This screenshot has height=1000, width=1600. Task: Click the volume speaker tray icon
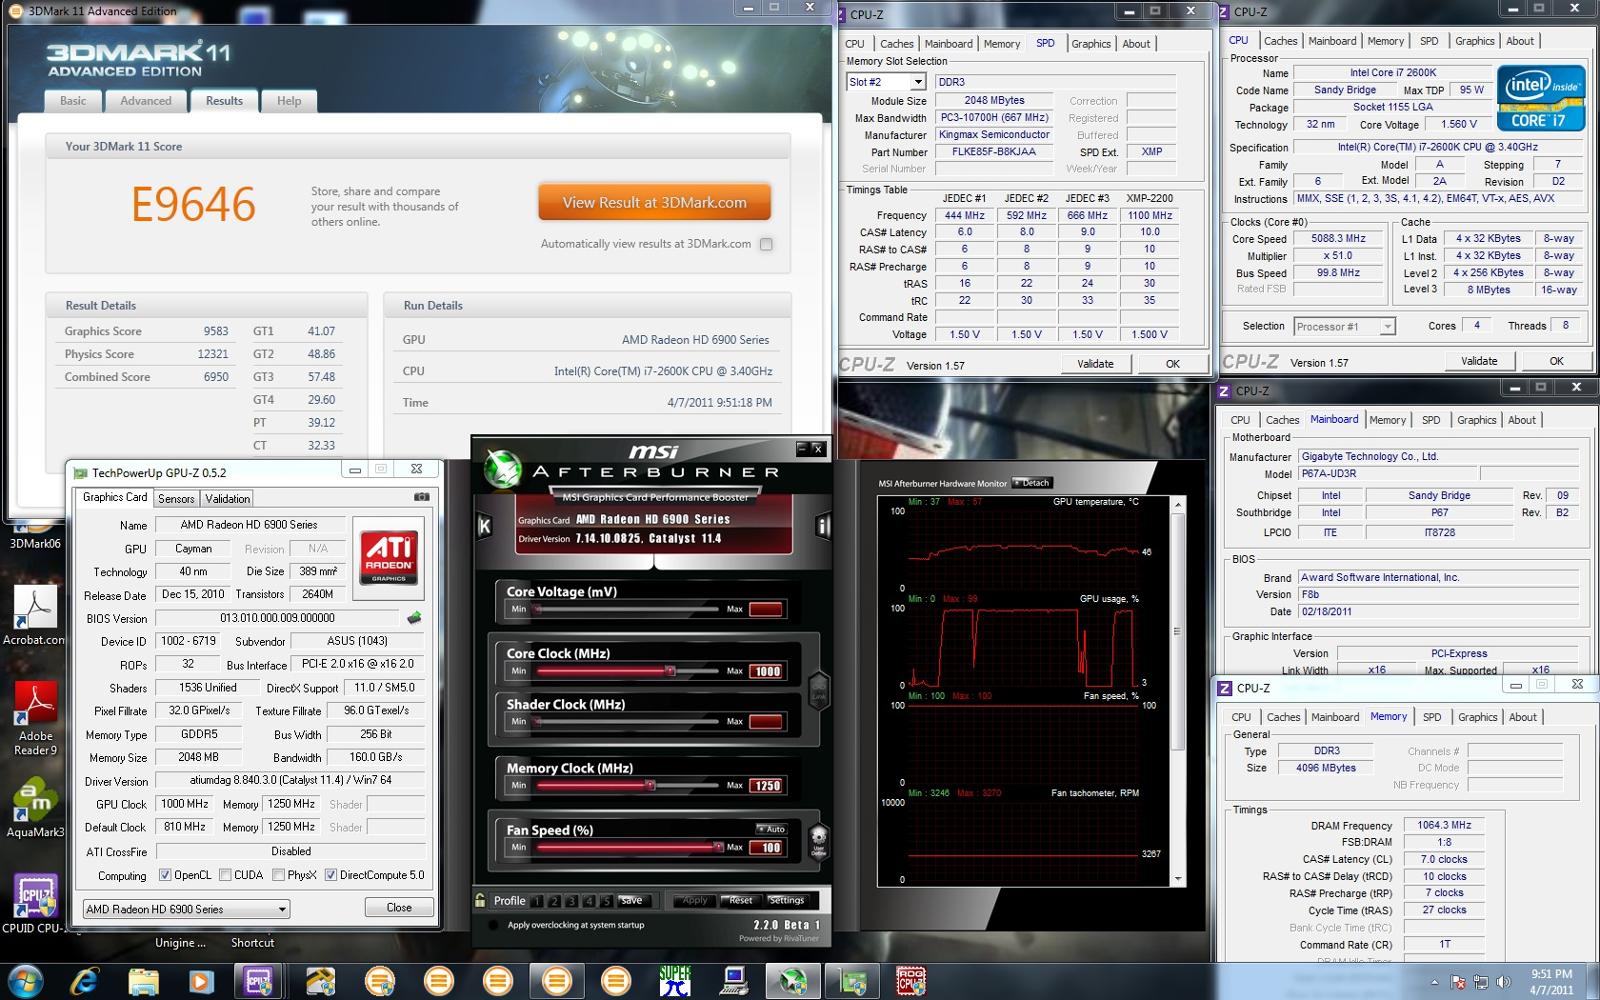(1503, 983)
